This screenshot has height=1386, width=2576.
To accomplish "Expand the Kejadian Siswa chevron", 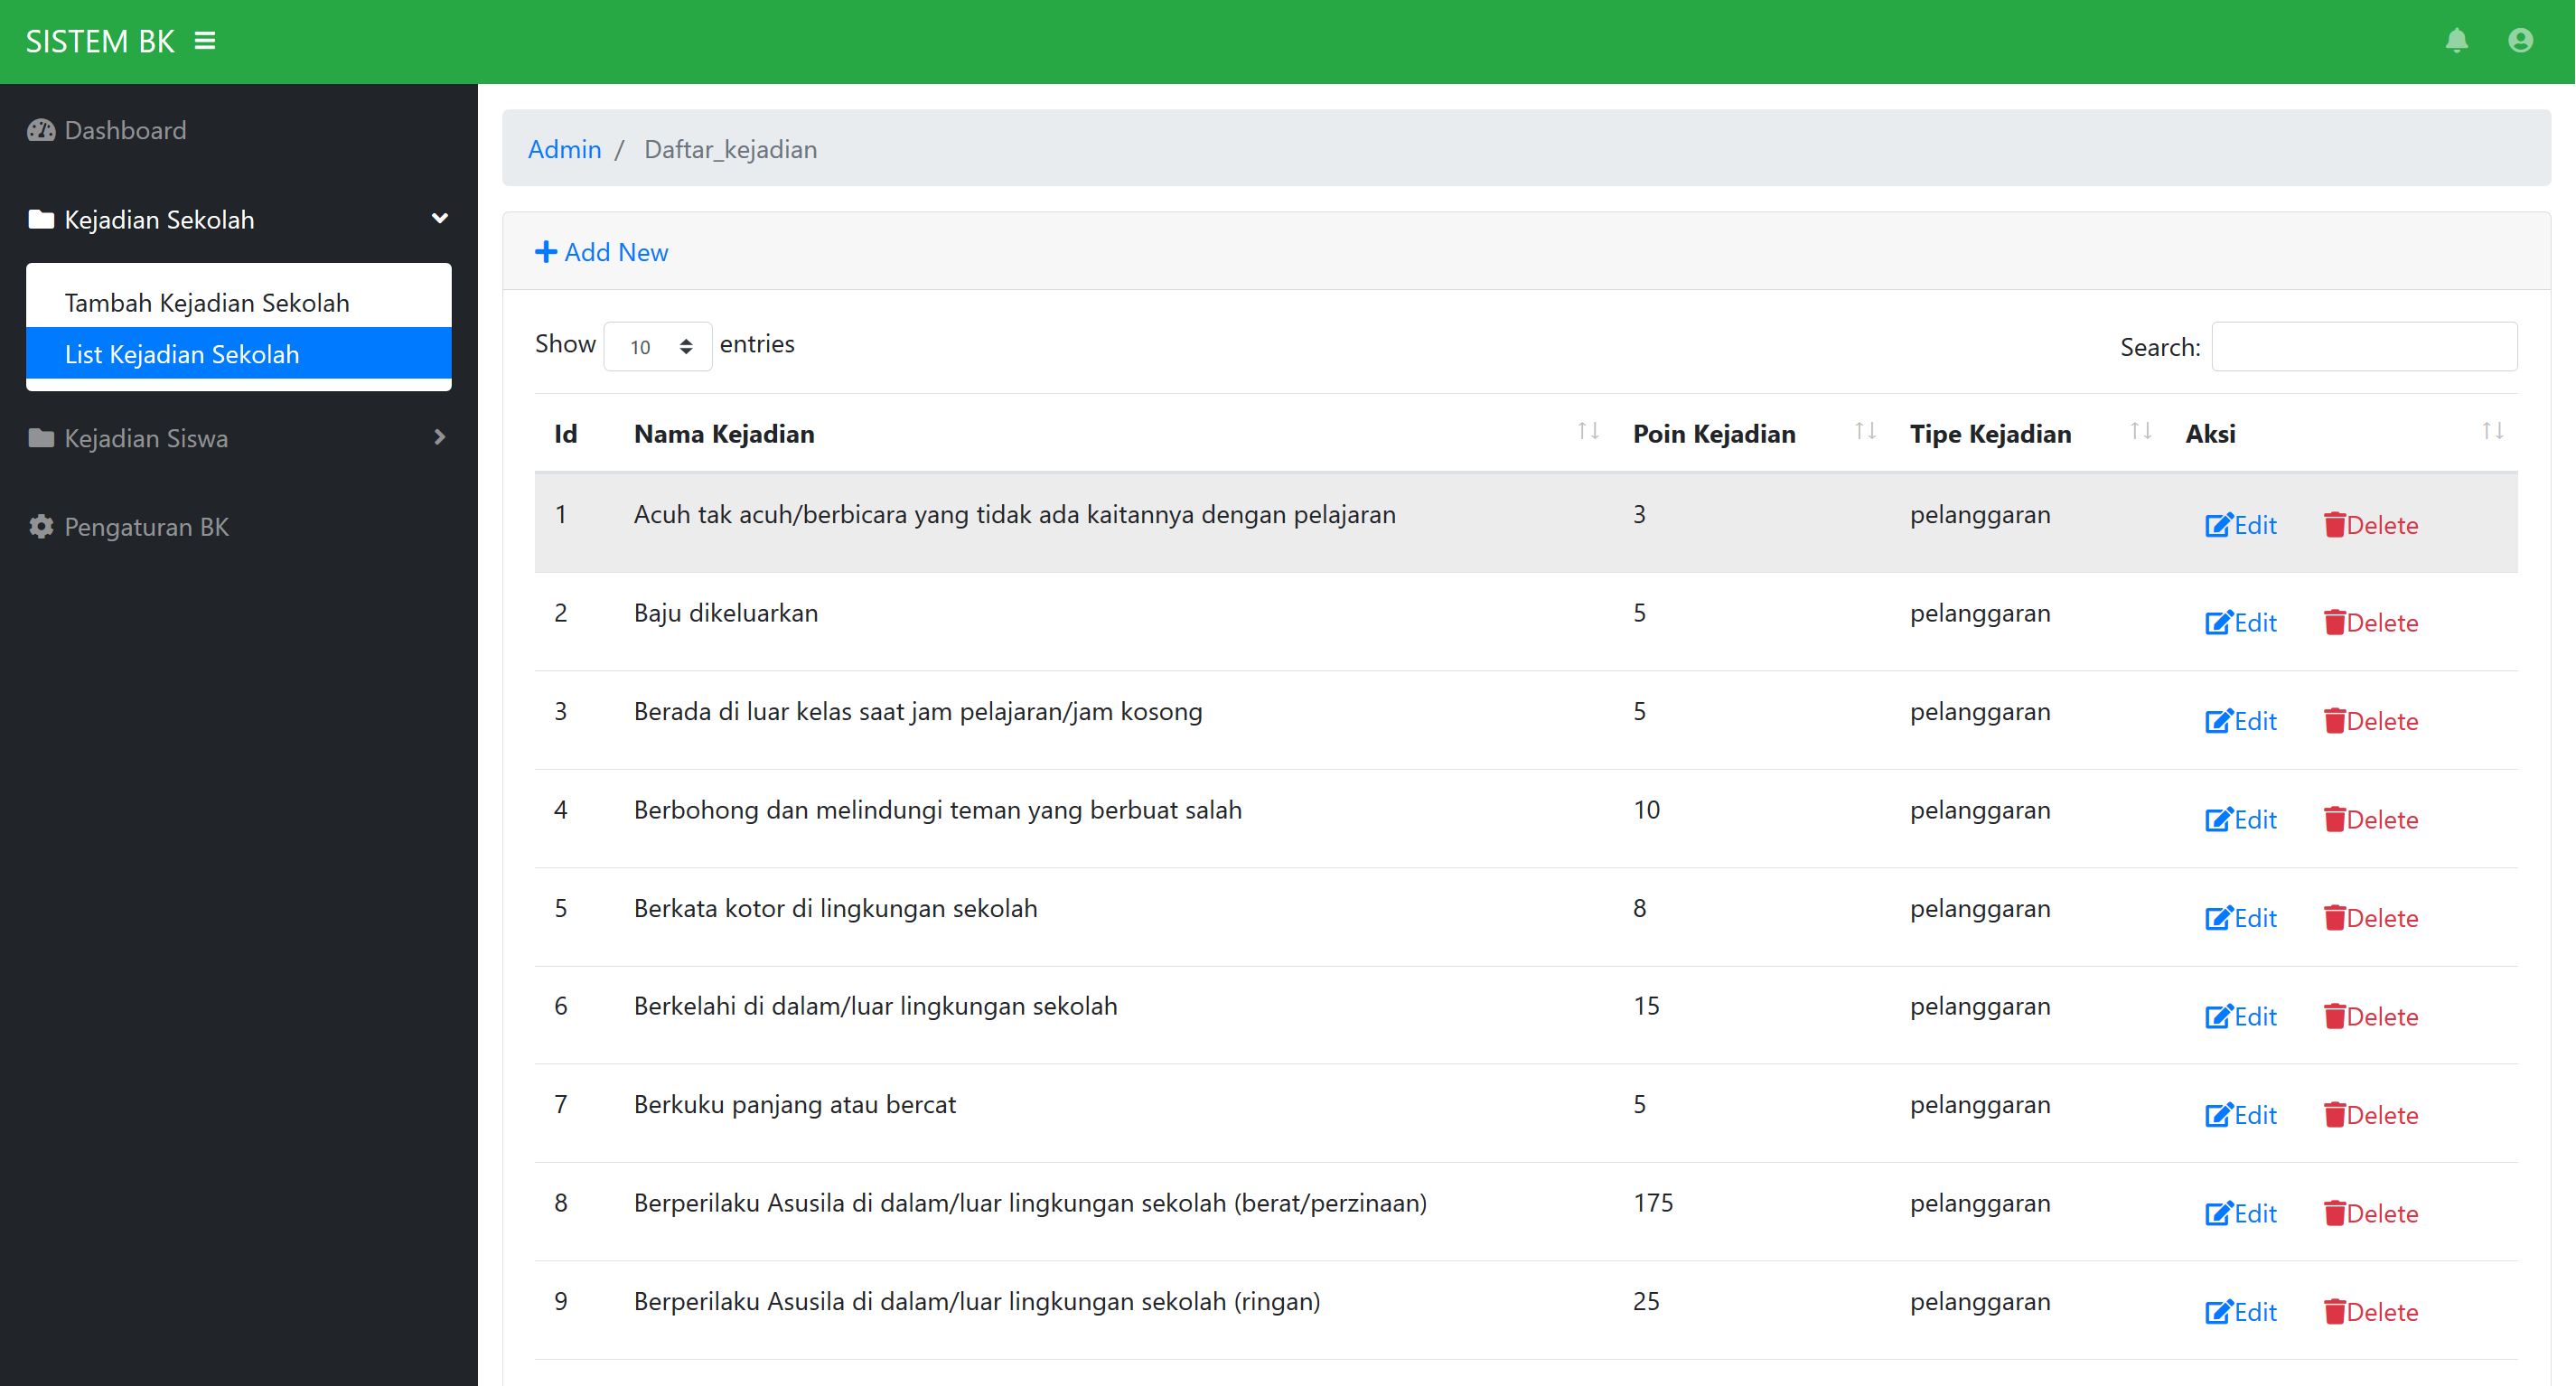I will (x=439, y=437).
